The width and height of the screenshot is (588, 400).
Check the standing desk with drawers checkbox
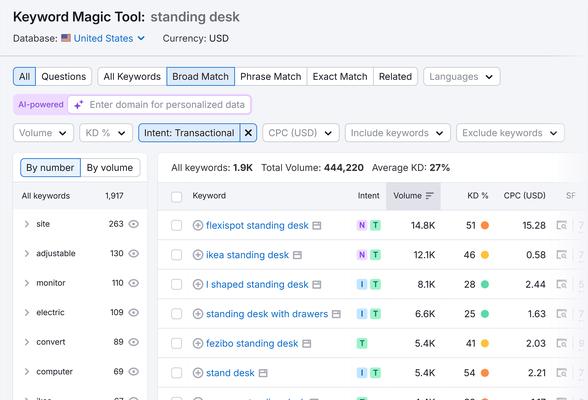tap(176, 314)
